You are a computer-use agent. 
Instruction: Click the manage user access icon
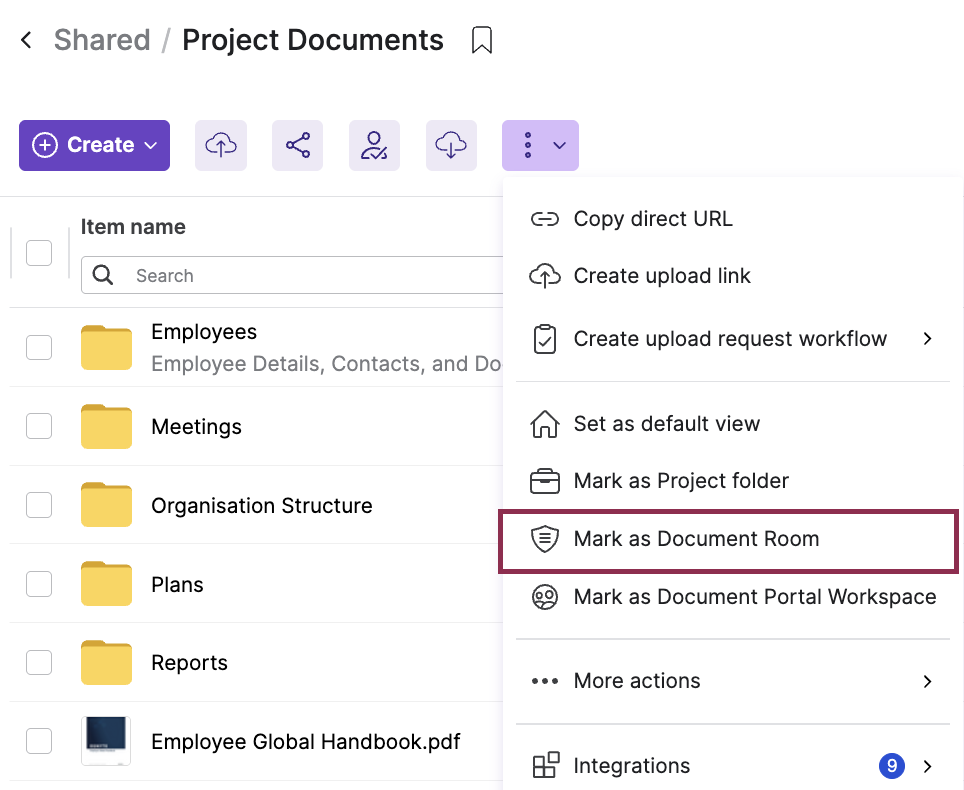point(374,145)
